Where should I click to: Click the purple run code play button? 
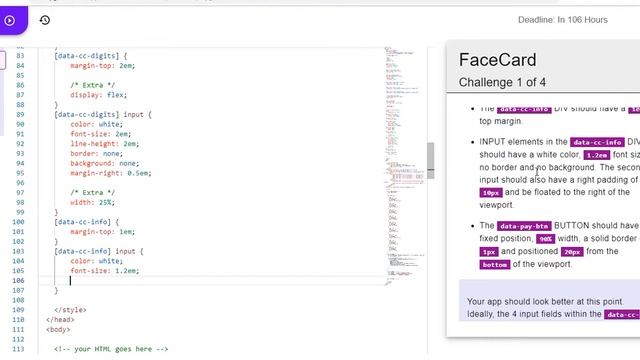pyautogui.click(x=10, y=20)
